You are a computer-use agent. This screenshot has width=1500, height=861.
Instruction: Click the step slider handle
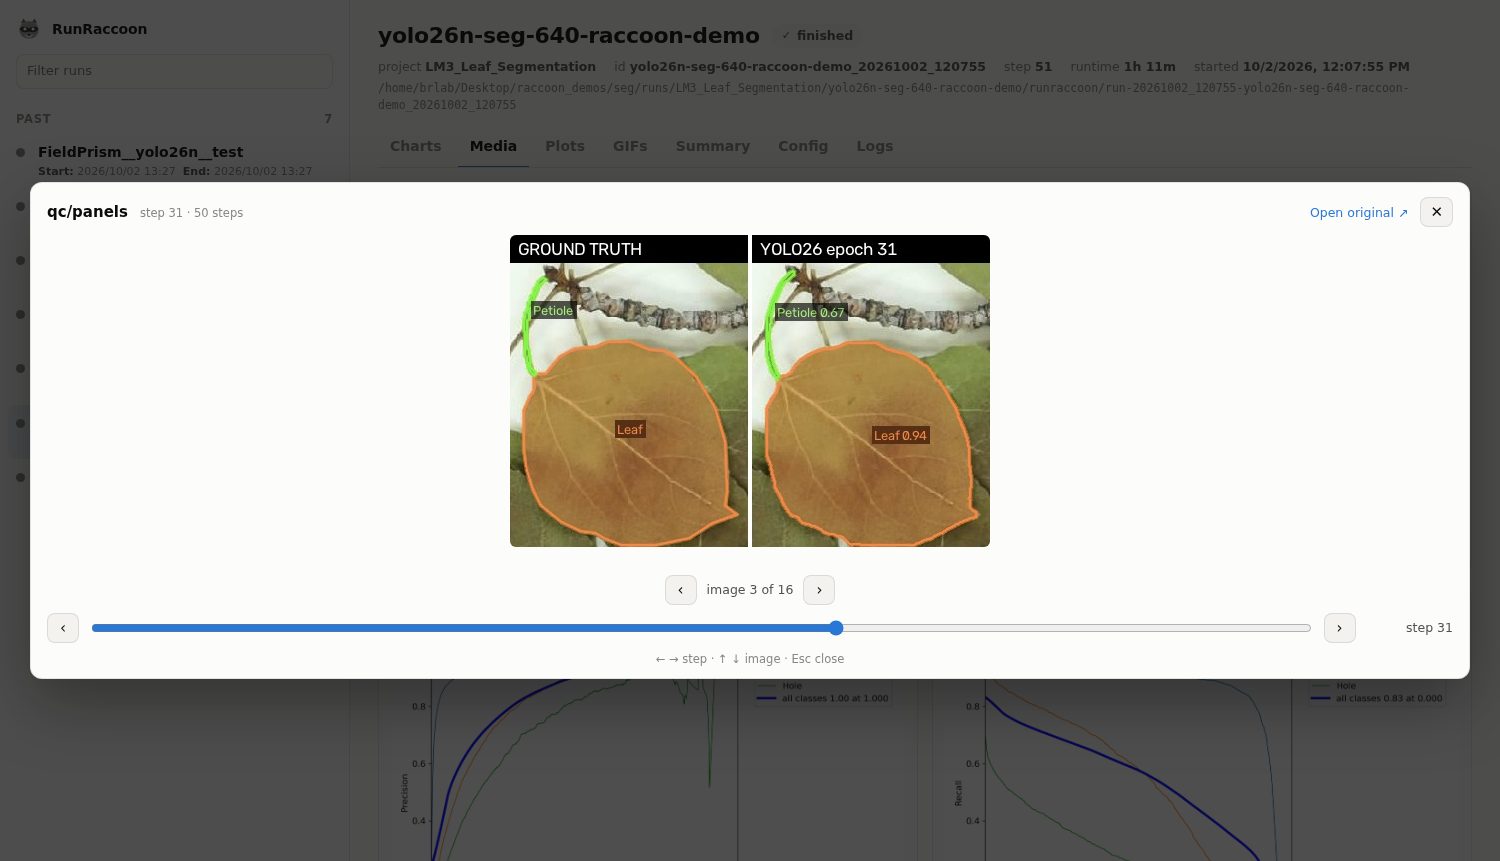point(836,628)
